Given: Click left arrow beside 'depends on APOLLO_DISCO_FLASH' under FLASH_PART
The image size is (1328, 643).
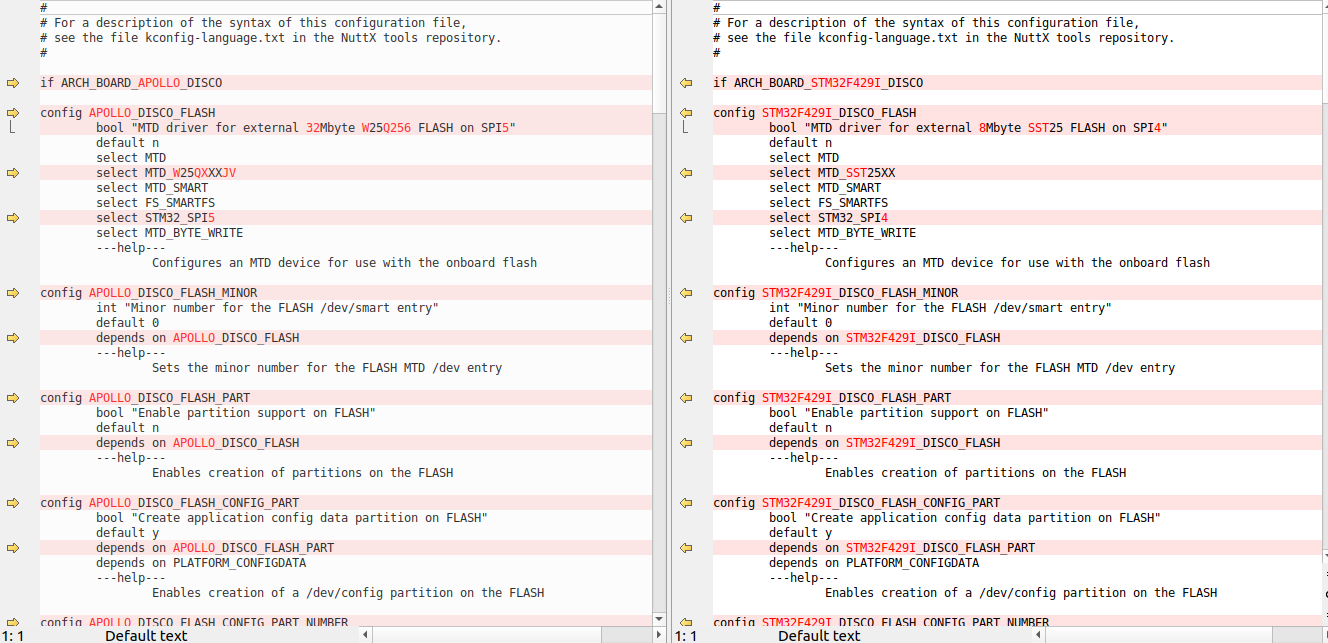Looking at the screenshot, I should [x=13, y=443].
